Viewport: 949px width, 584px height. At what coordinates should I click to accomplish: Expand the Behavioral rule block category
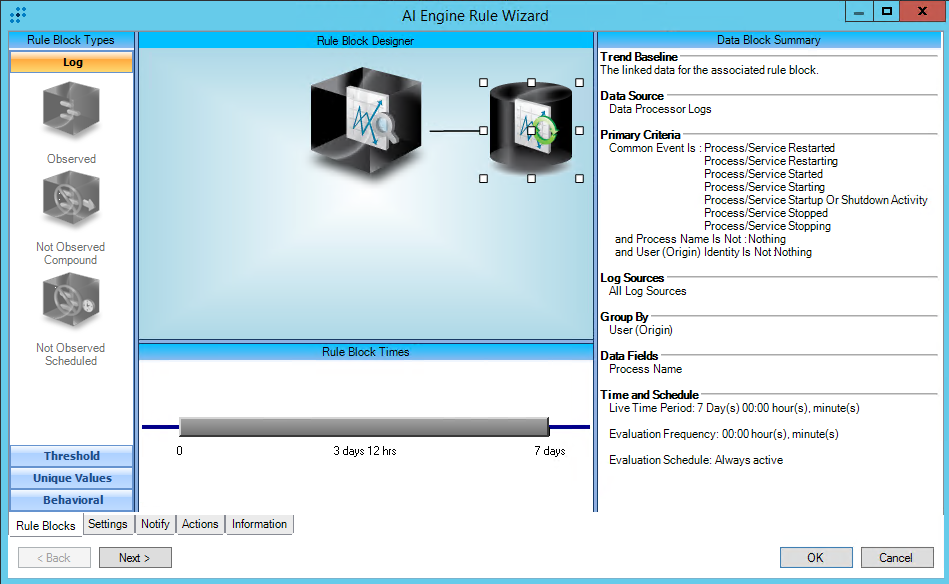[x=71, y=500]
